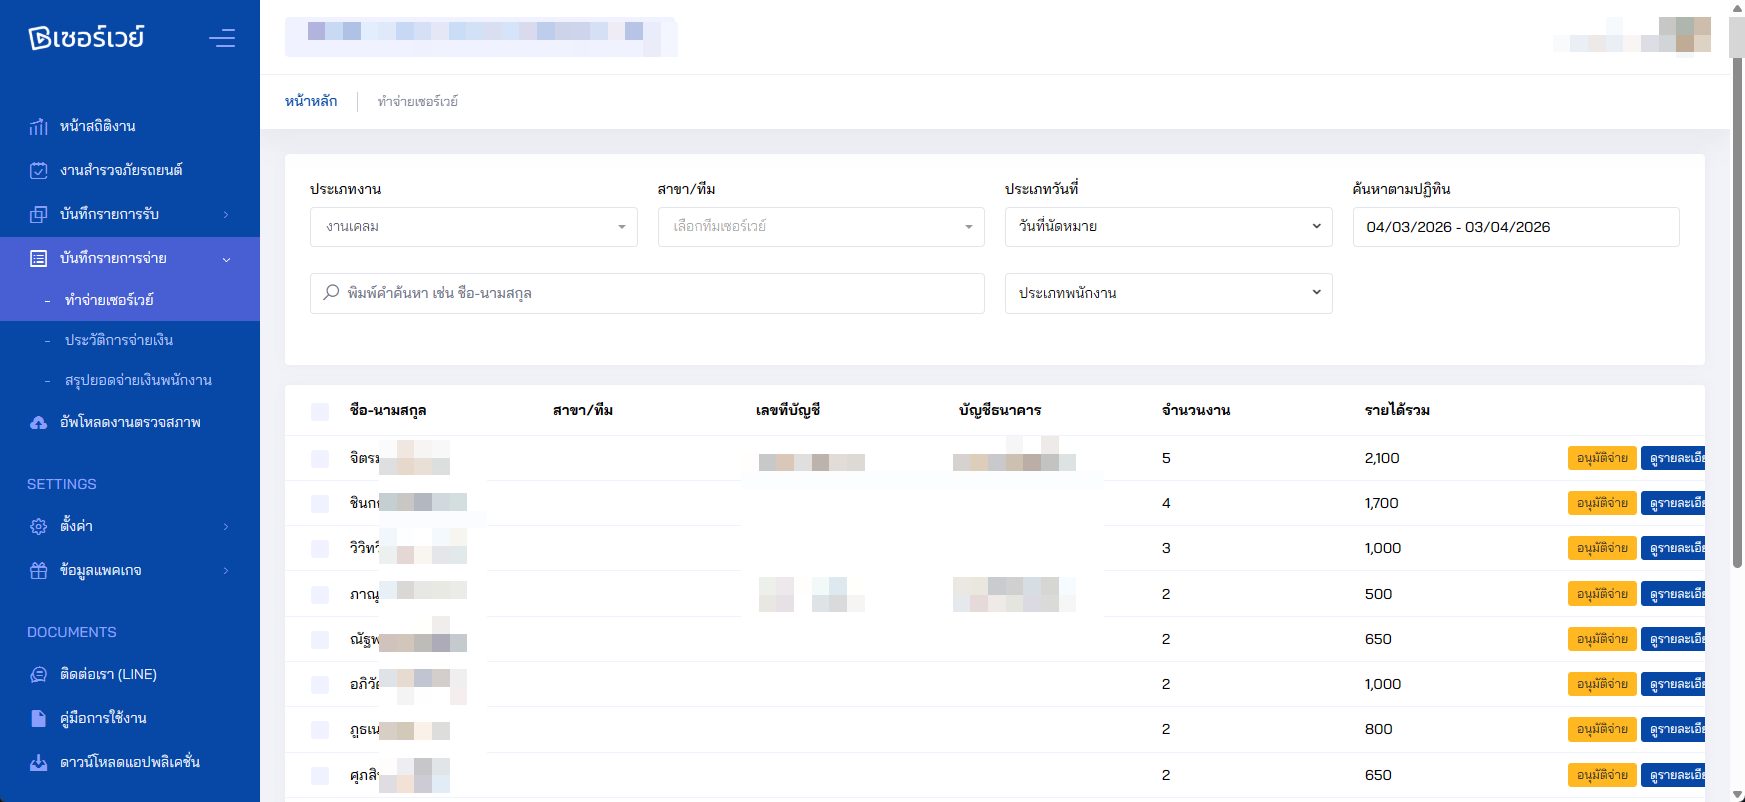Click the งานสำรวจภัยรถยนต์ calendar icon
The width and height of the screenshot is (1745, 802).
[x=38, y=170]
